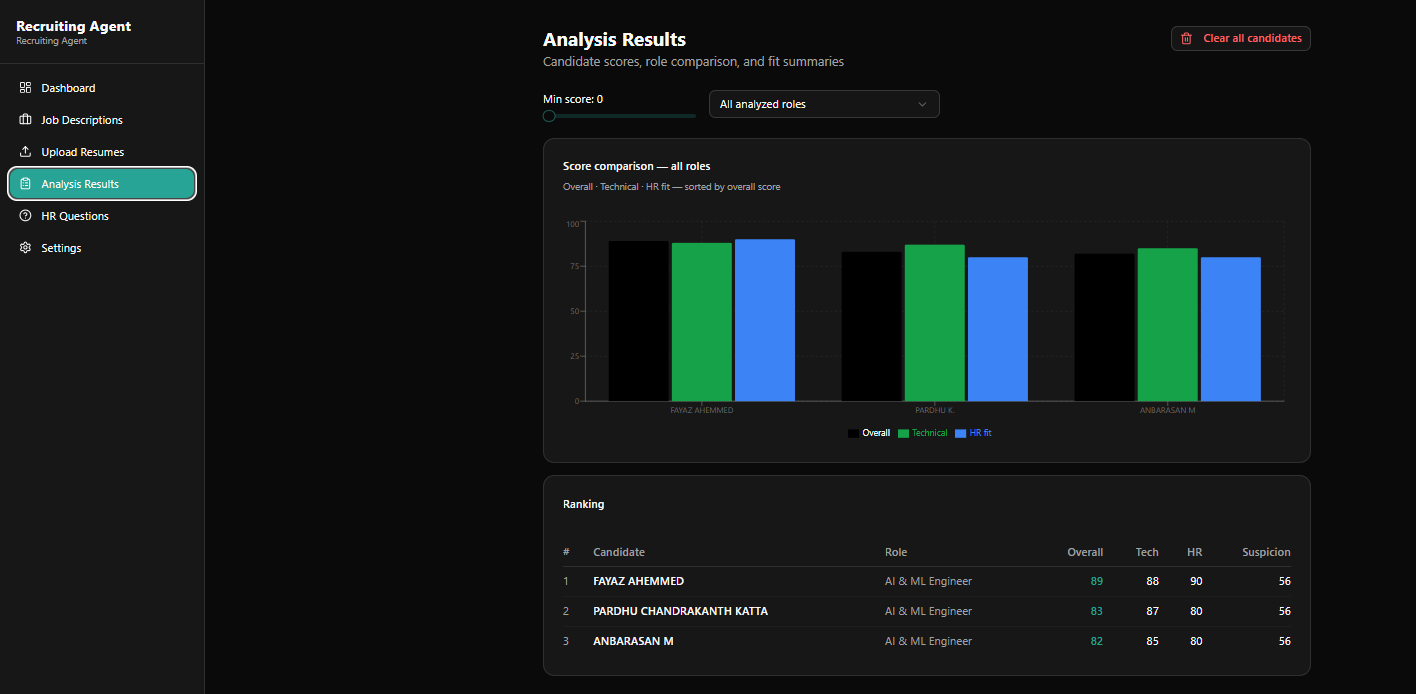Select ANBARASAN M in the ranking table

tap(633, 641)
